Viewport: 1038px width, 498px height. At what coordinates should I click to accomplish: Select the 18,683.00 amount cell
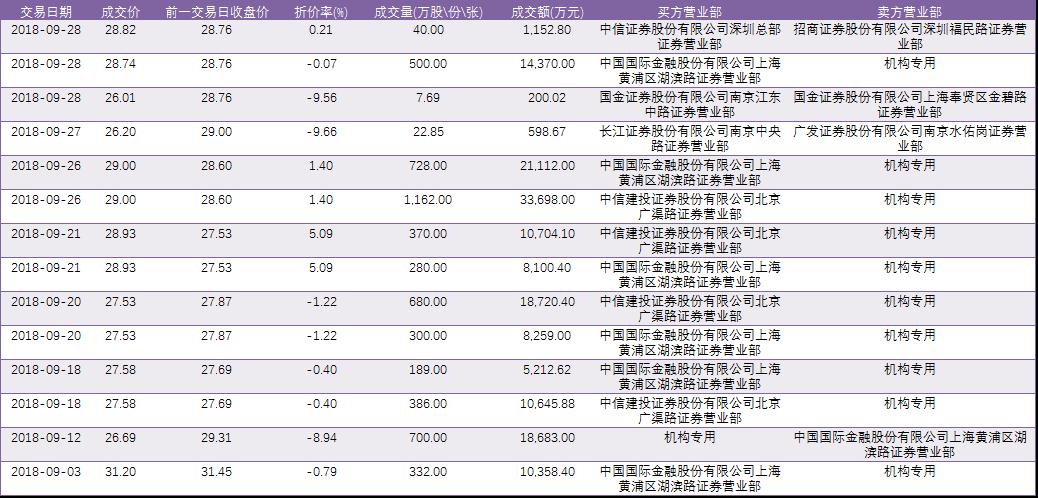point(547,437)
